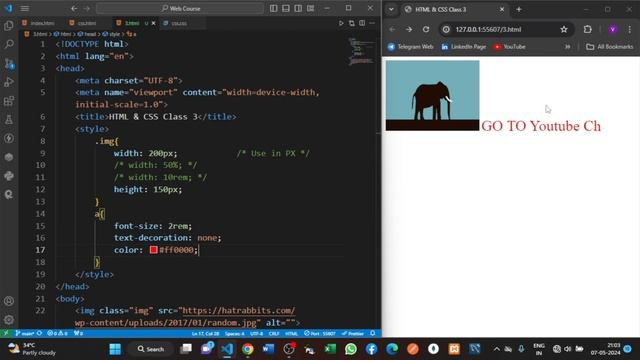The width and height of the screenshot is (640, 360).
Task: Click the a selector breadcrumb item
Action: 131,34
